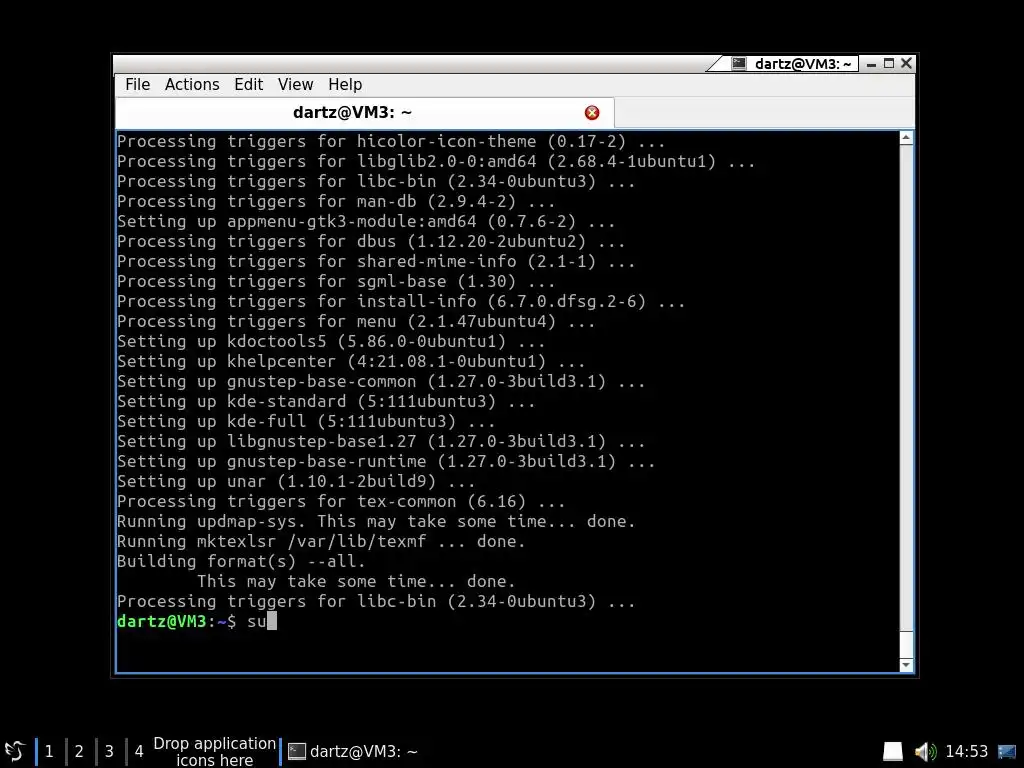Click the window title dartz@VM3: ~
1024x768 pixels.
(803, 63)
